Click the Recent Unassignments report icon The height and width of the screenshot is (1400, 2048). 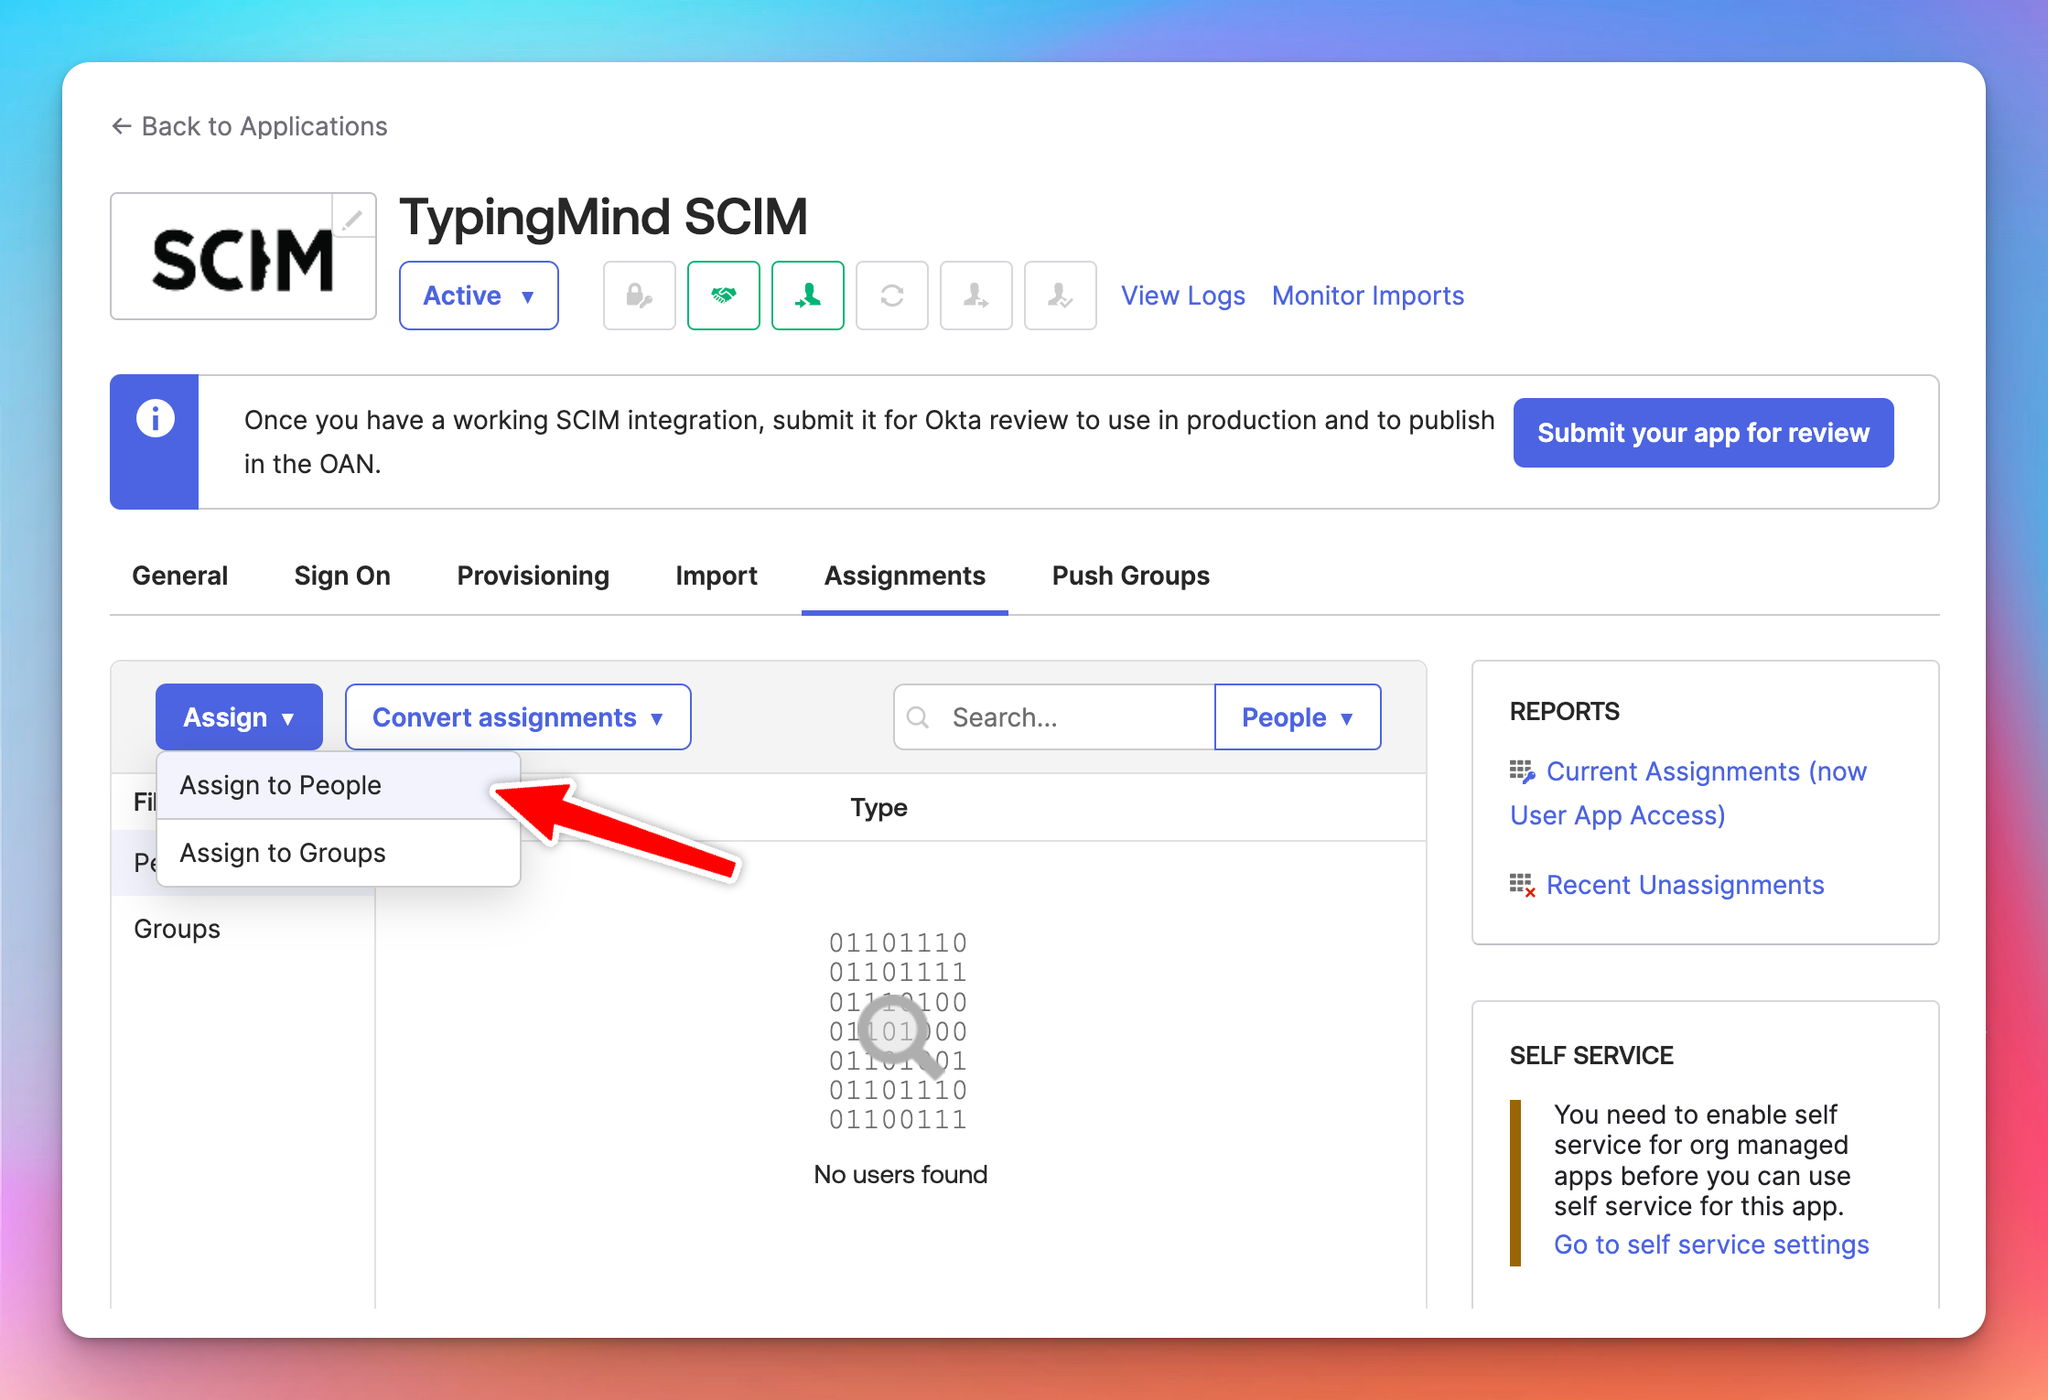click(x=1522, y=885)
